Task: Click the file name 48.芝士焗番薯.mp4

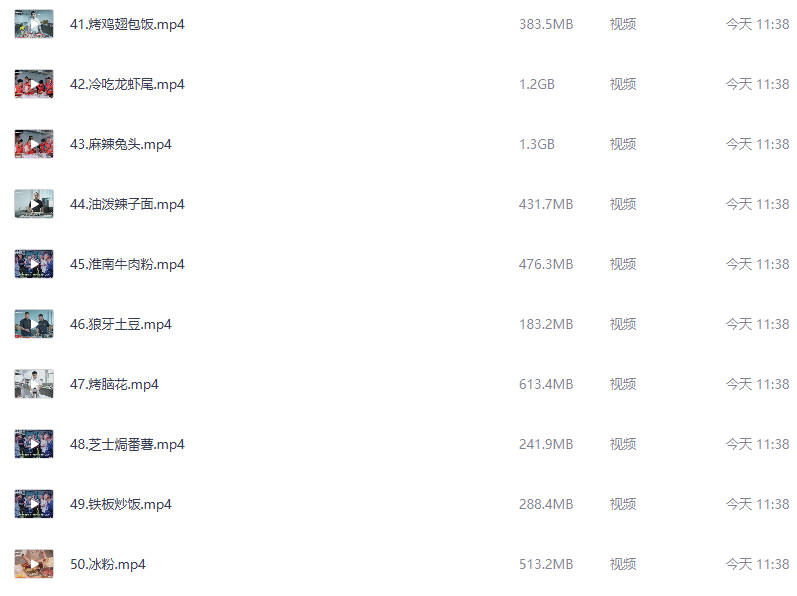Action: pos(127,444)
